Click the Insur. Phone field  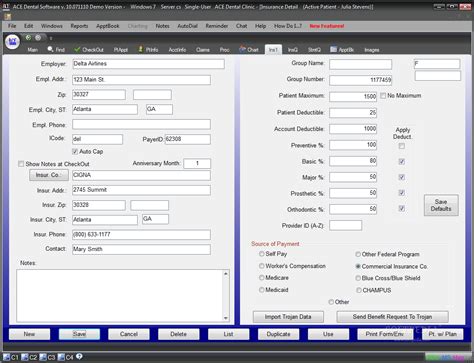coord(141,235)
